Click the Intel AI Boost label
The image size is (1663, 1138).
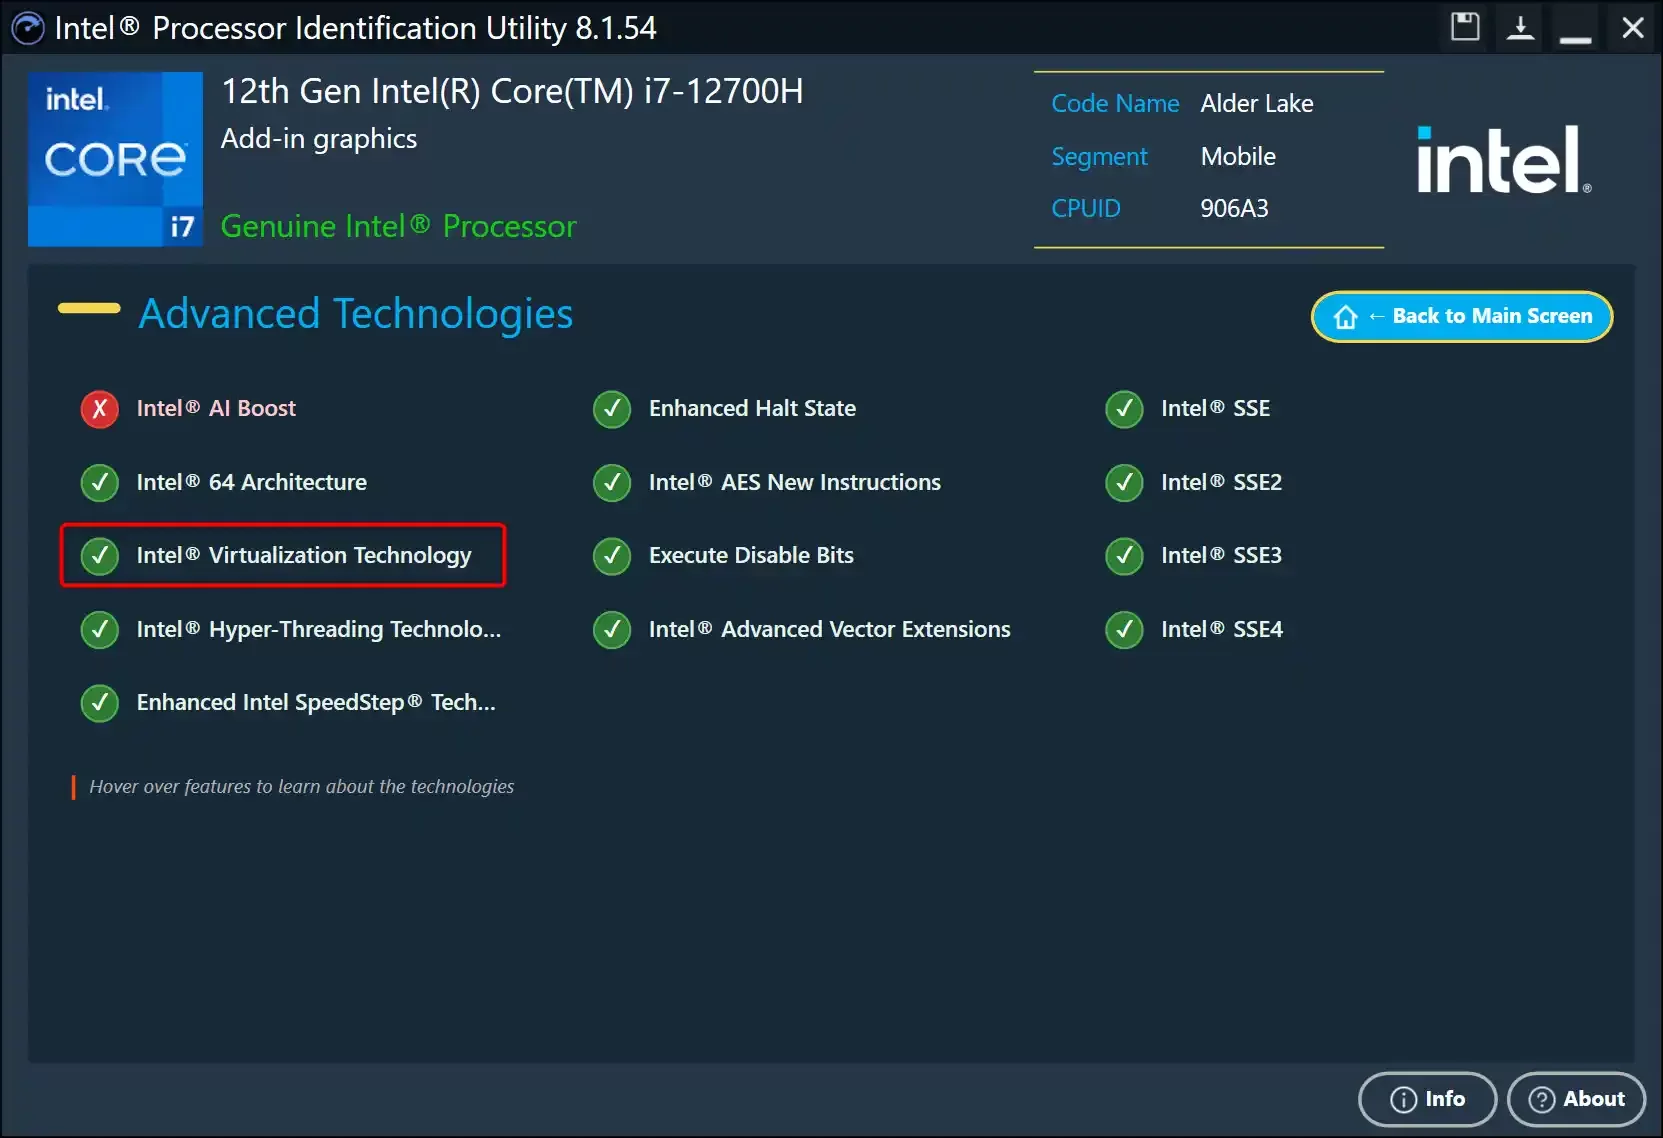coord(216,408)
